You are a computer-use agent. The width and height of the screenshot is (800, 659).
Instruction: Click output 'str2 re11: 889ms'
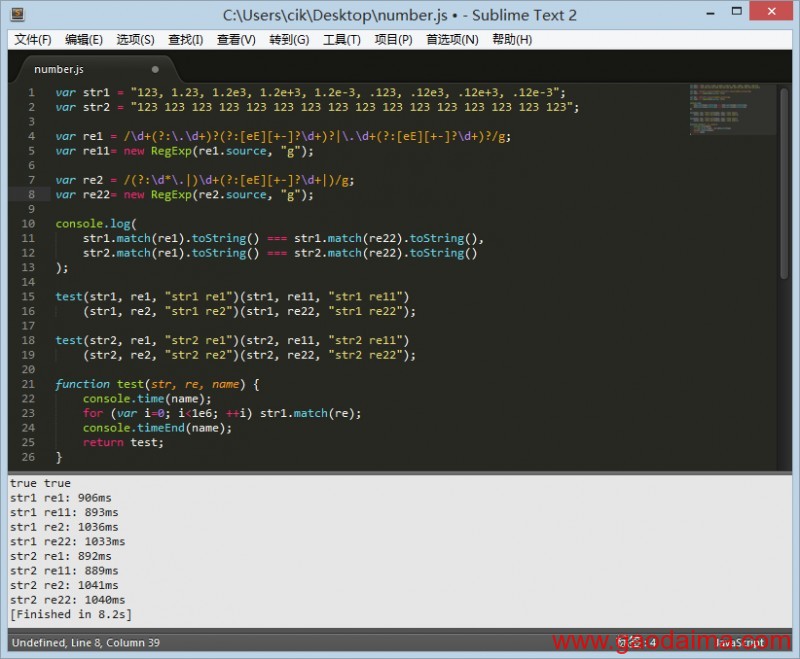pyautogui.click(x=64, y=571)
